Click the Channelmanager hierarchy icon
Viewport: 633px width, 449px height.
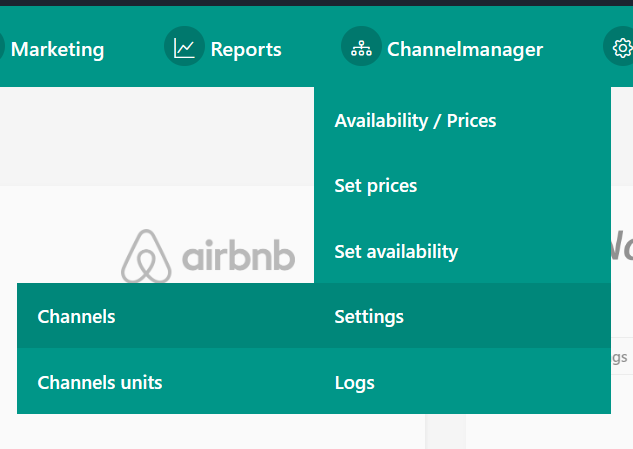click(x=361, y=47)
